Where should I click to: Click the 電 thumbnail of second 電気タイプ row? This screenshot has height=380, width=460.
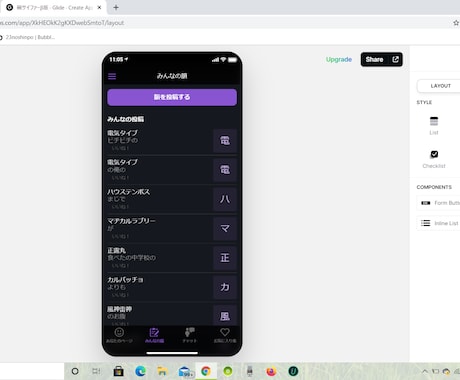225,170
